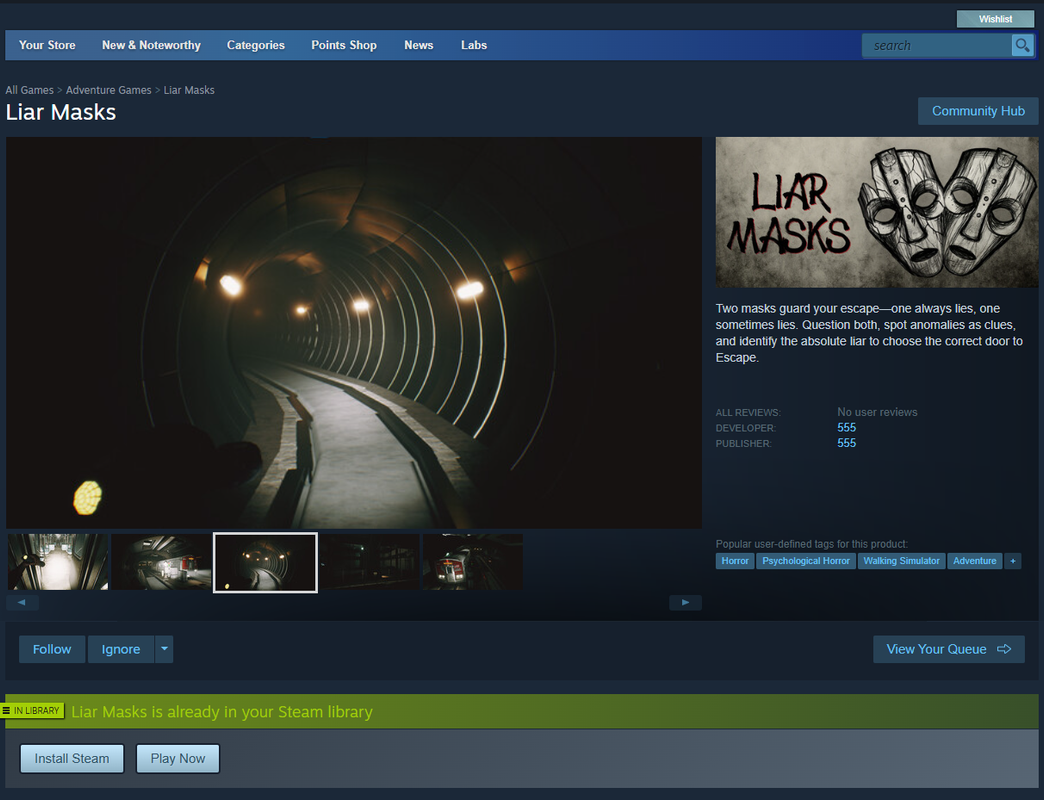Select the Walking Simulator tag

tap(902, 561)
